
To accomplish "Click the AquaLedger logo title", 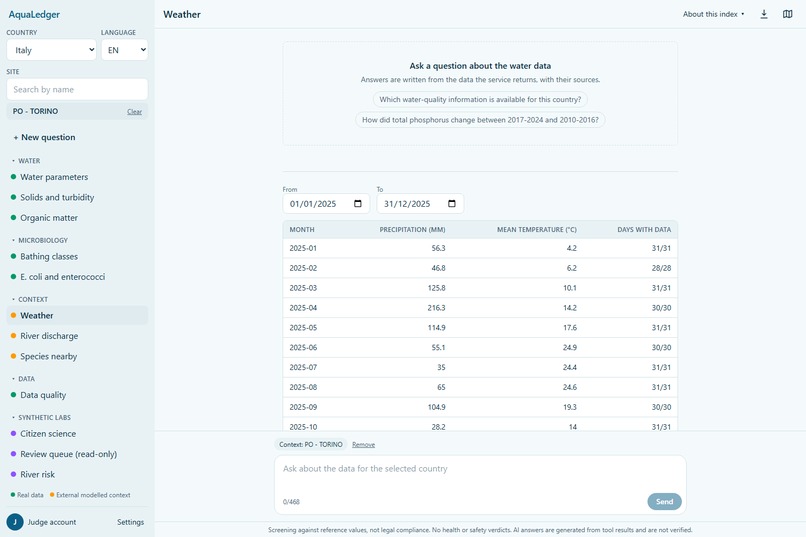I will click(34, 14).
